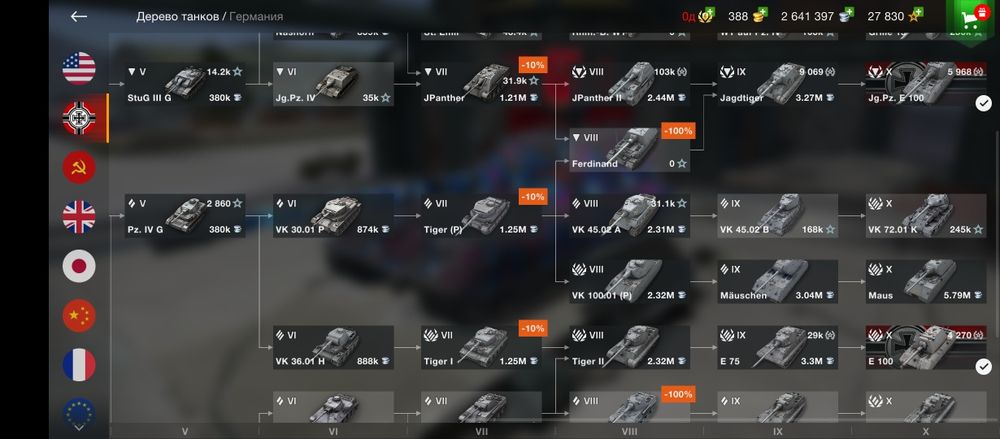Image resolution: width=1000 pixels, height=439 pixels.
Task: Go back using the arrow icon
Action: pyautogui.click(x=78, y=17)
